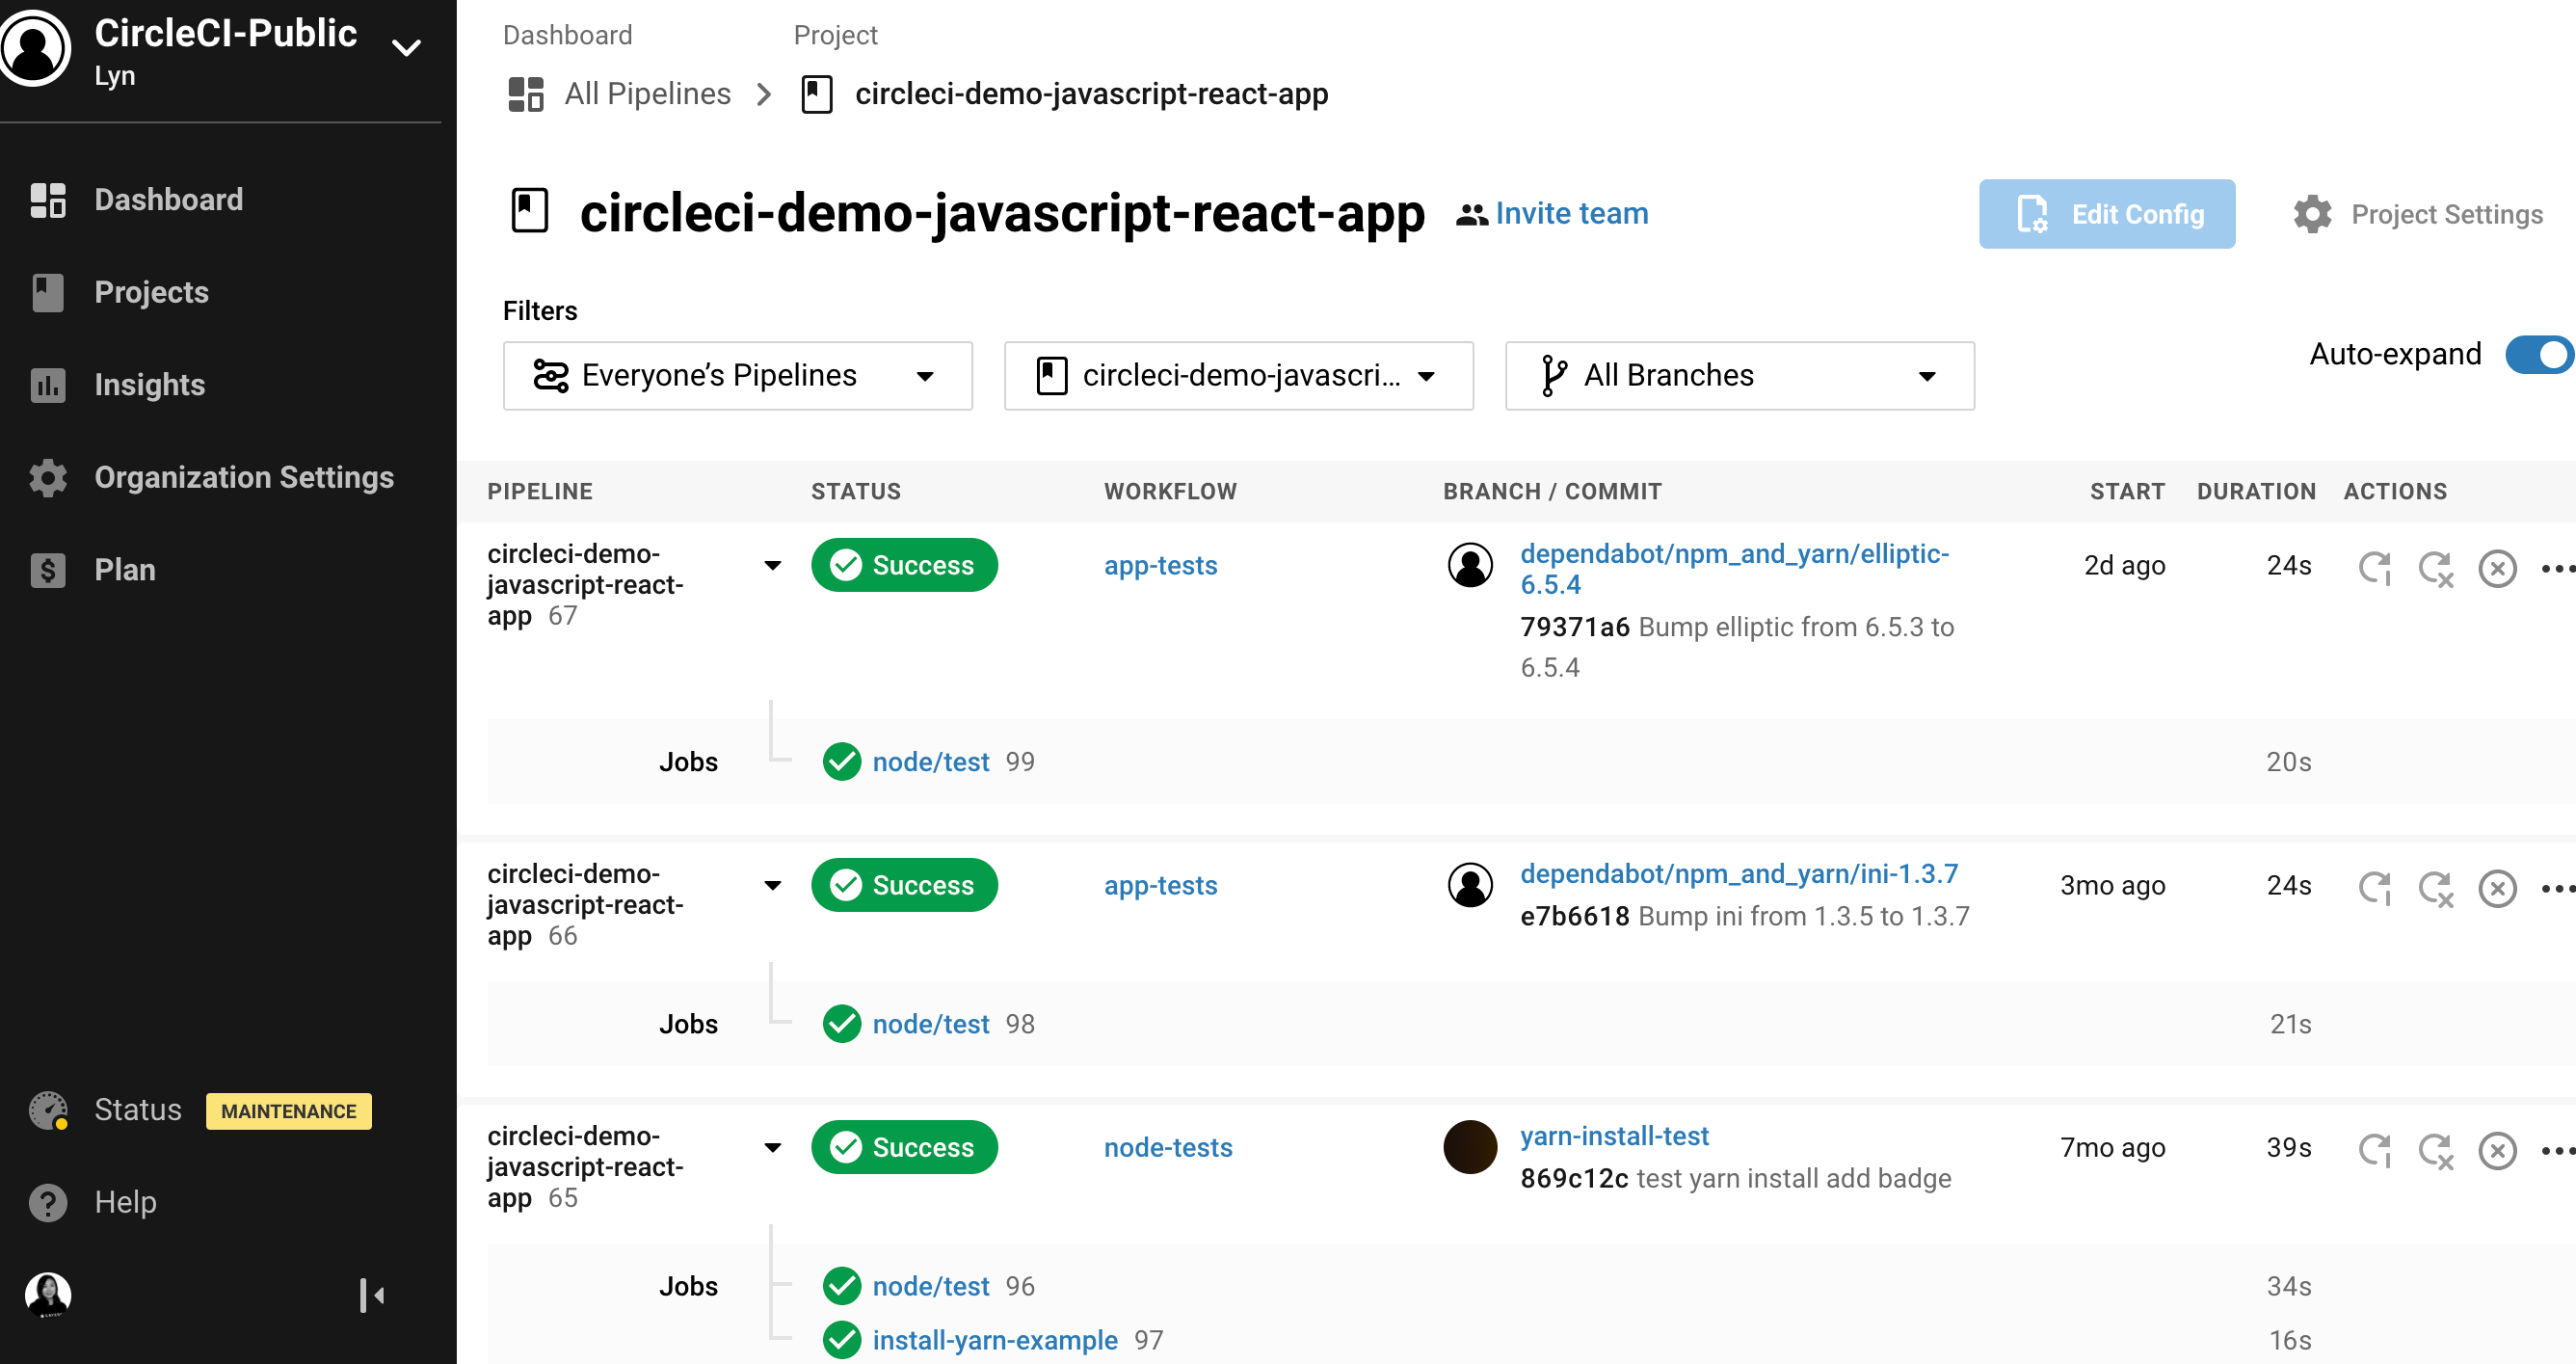Cancel workflow icon for pipeline 65
The width and height of the screenshot is (2576, 1364).
click(x=2497, y=1150)
